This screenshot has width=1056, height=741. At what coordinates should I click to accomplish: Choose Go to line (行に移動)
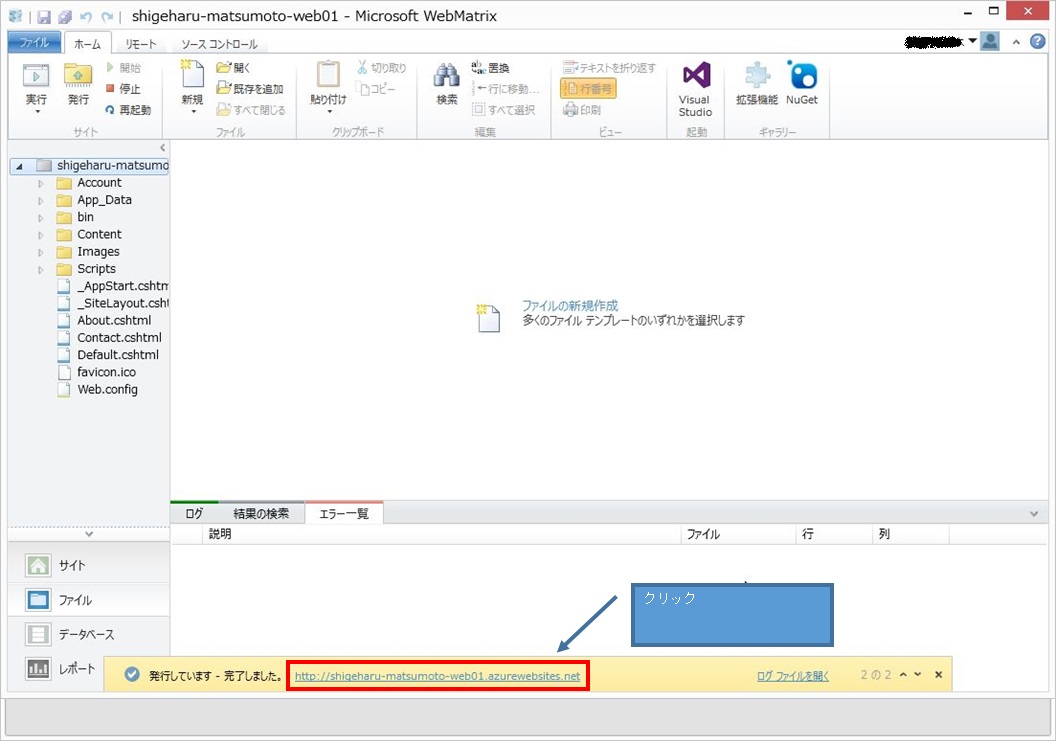pyautogui.click(x=505, y=89)
